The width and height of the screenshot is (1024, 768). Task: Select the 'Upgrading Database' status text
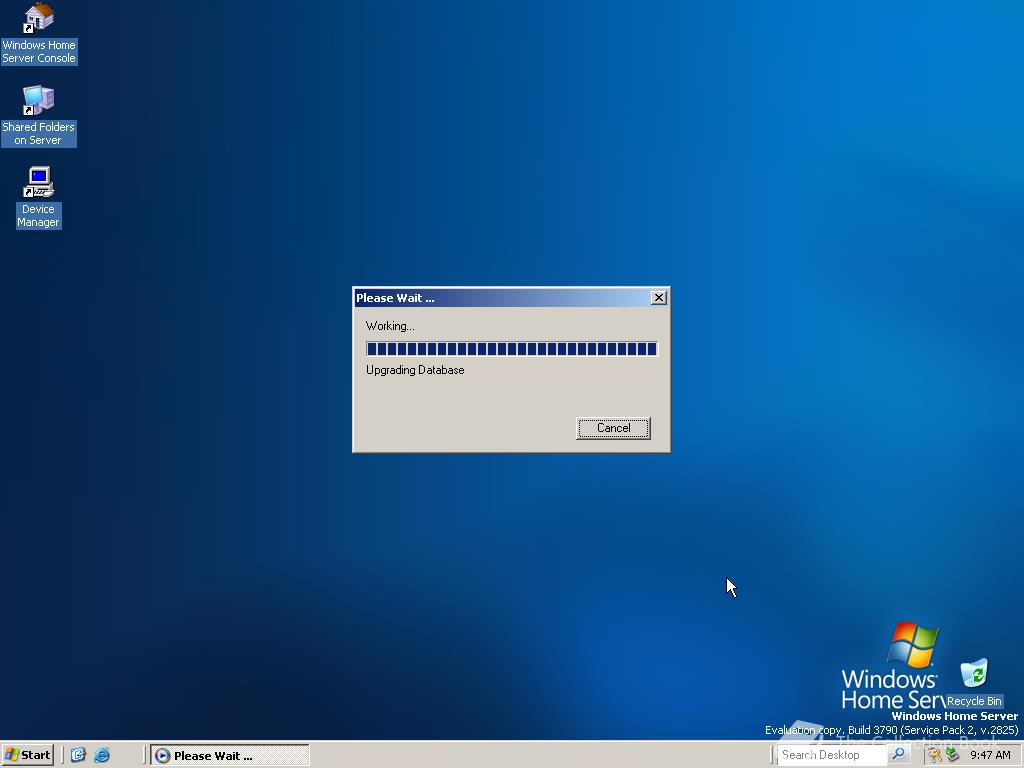[415, 370]
